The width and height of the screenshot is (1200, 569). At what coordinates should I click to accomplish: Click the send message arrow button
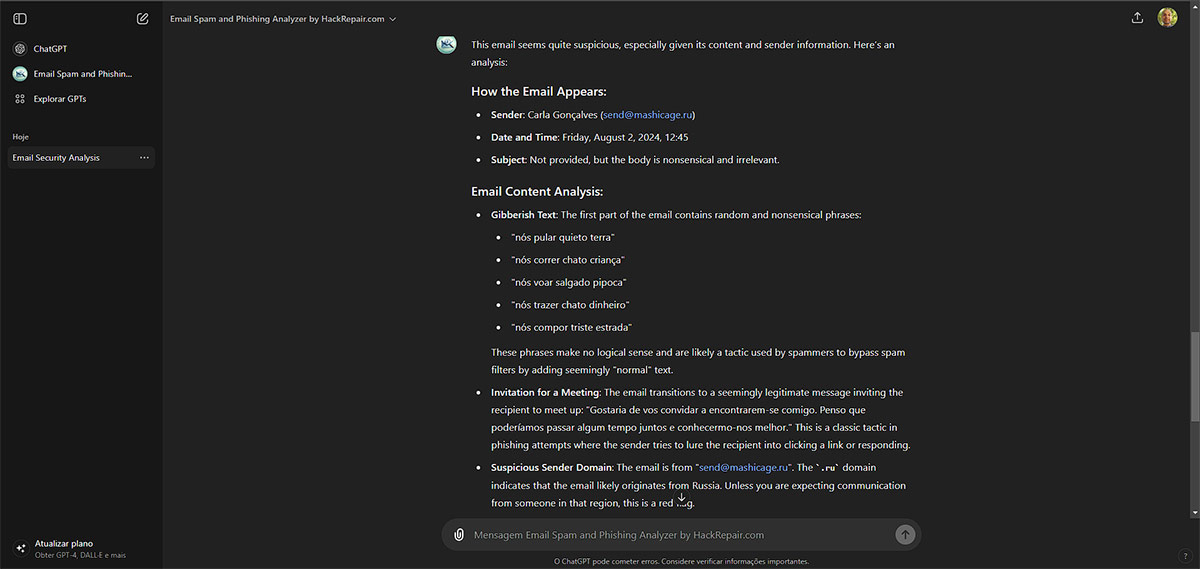pos(905,535)
